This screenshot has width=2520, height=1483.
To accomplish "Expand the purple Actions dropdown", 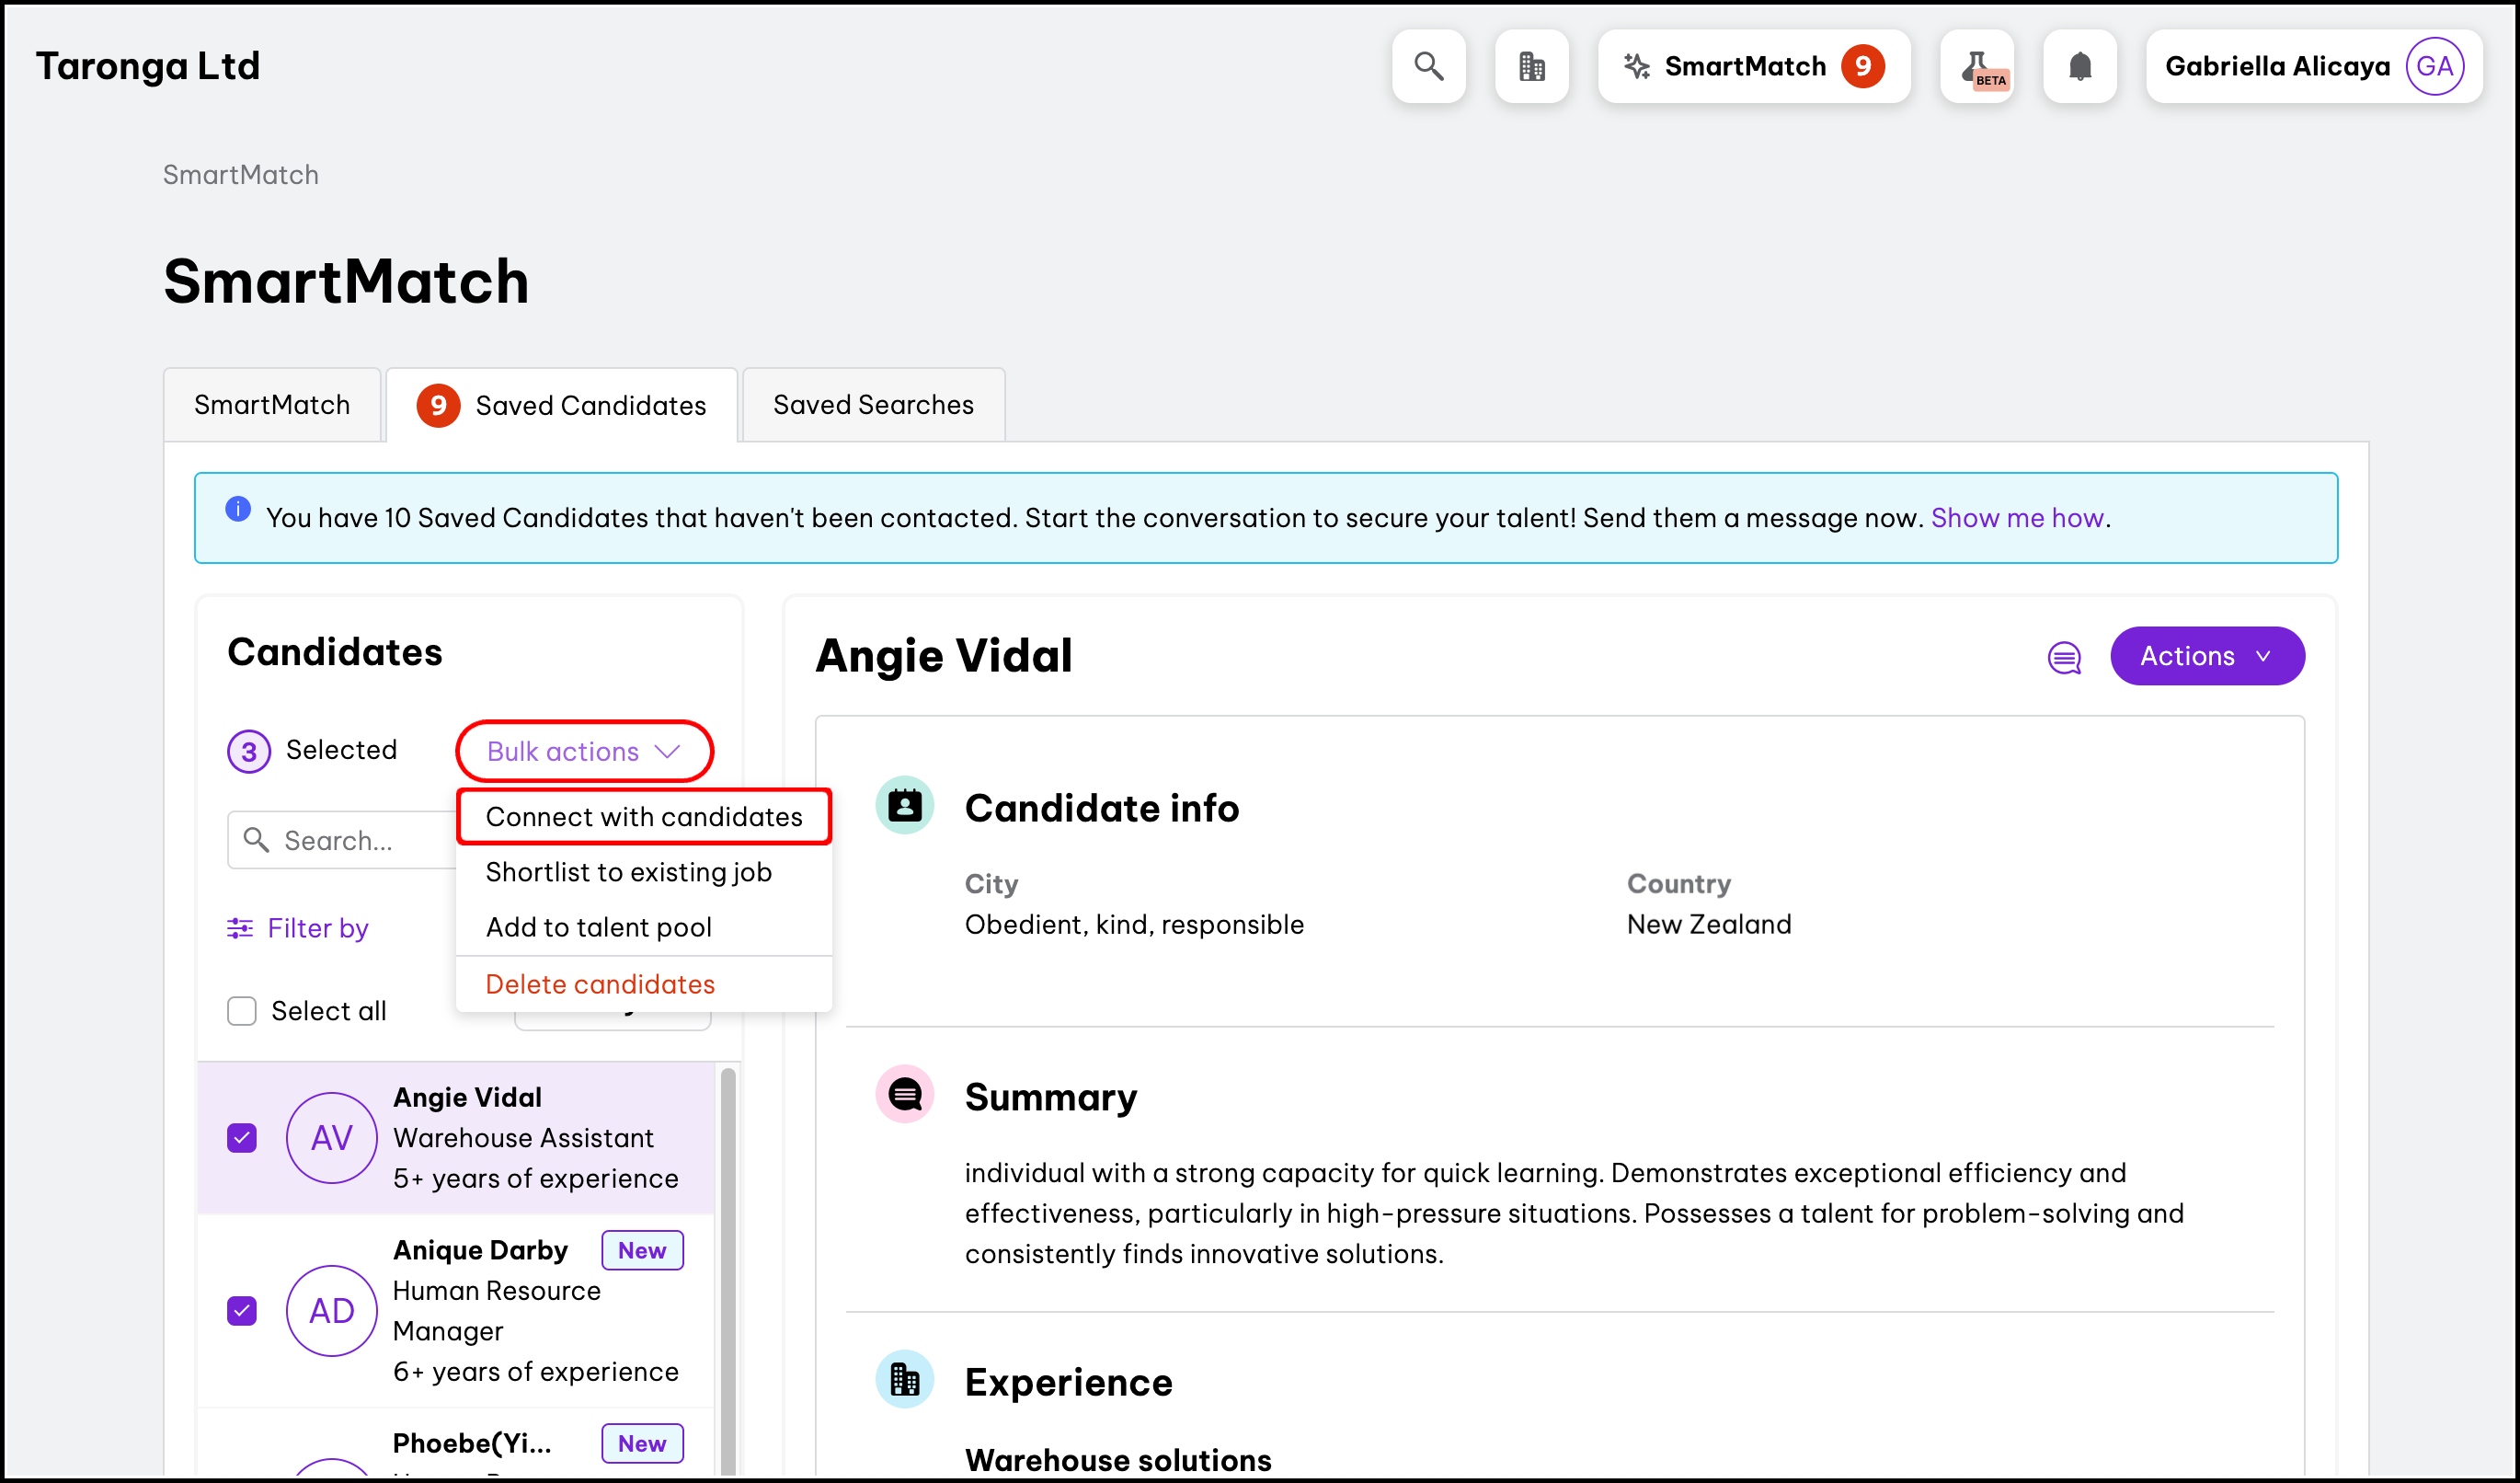I will click(x=2207, y=656).
